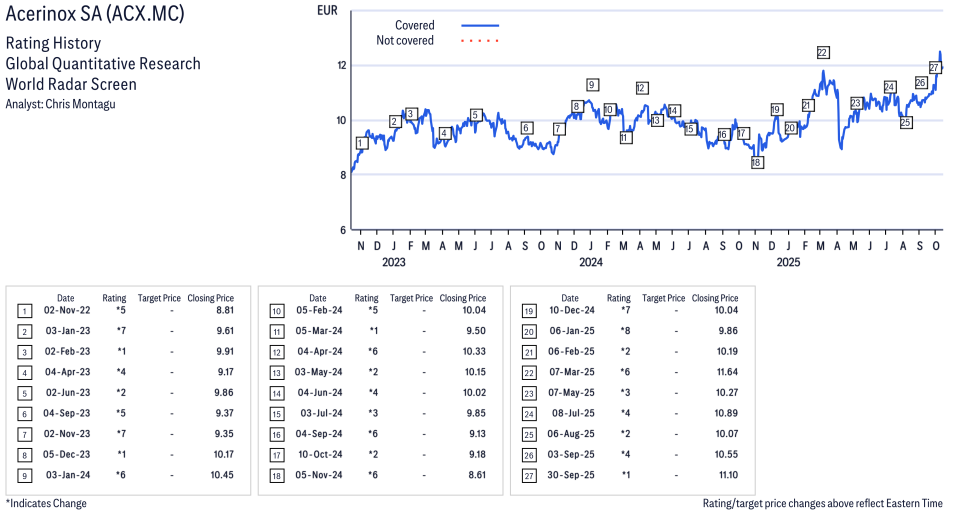This screenshot has width=954, height=510.
Task: Select chart marker 18 at the price low
Action: pyautogui.click(x=757, y=162)
